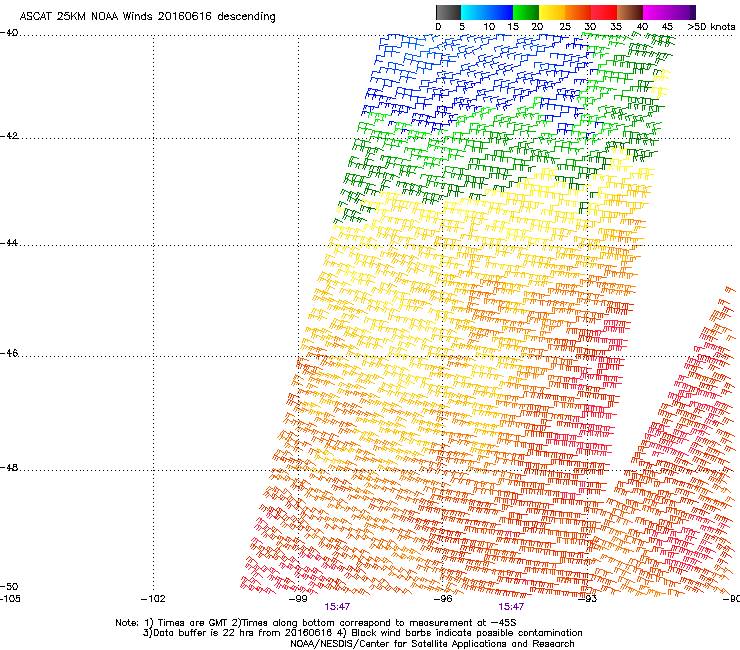Image resolution: width=740 pixels, height=650 pixels.
Task: Click the 'Data buffer is 22 hrs' note line
Action: (362, 633)
